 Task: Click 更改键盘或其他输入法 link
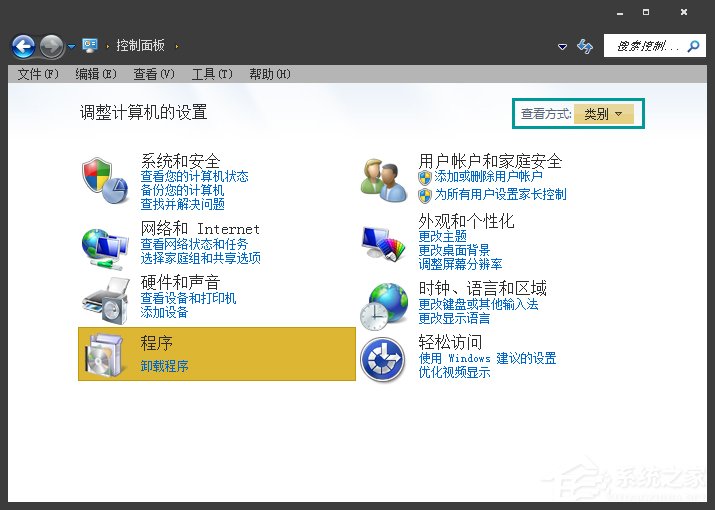click(479, 304)
